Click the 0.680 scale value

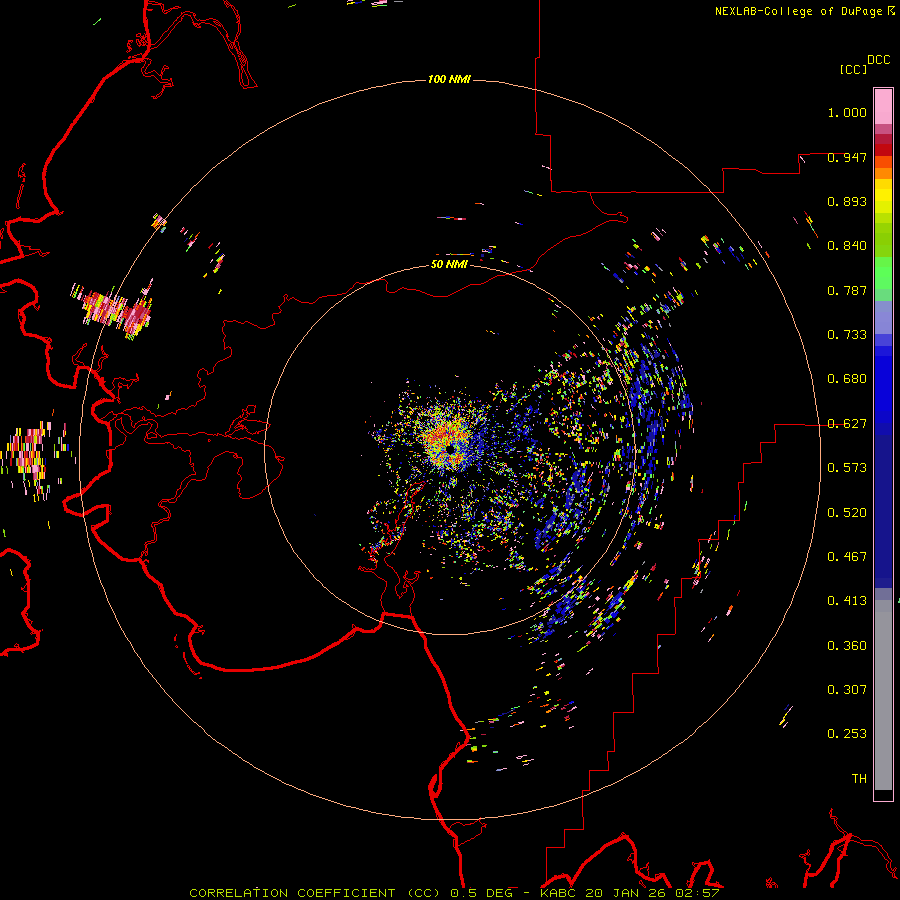(847, 379)
